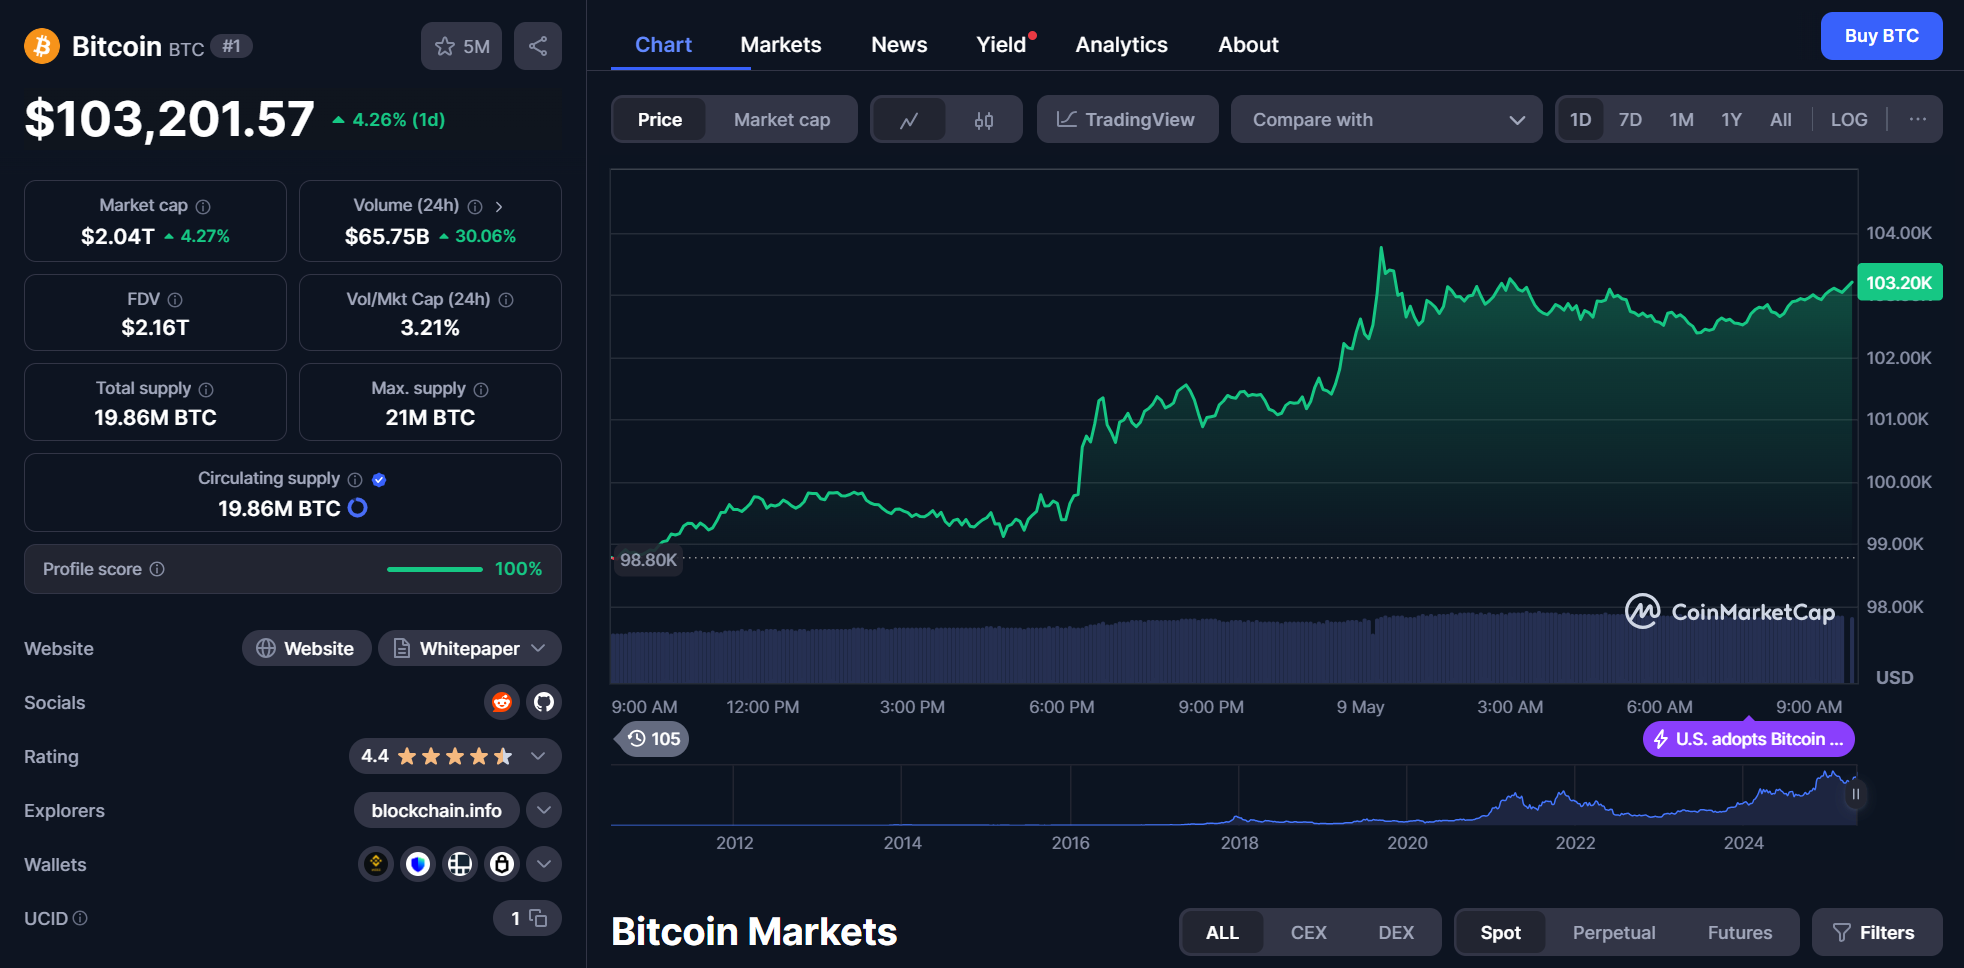Open the share icon next to watchlist
This screenshot has width=1964, height=968.
click(538, 46)
